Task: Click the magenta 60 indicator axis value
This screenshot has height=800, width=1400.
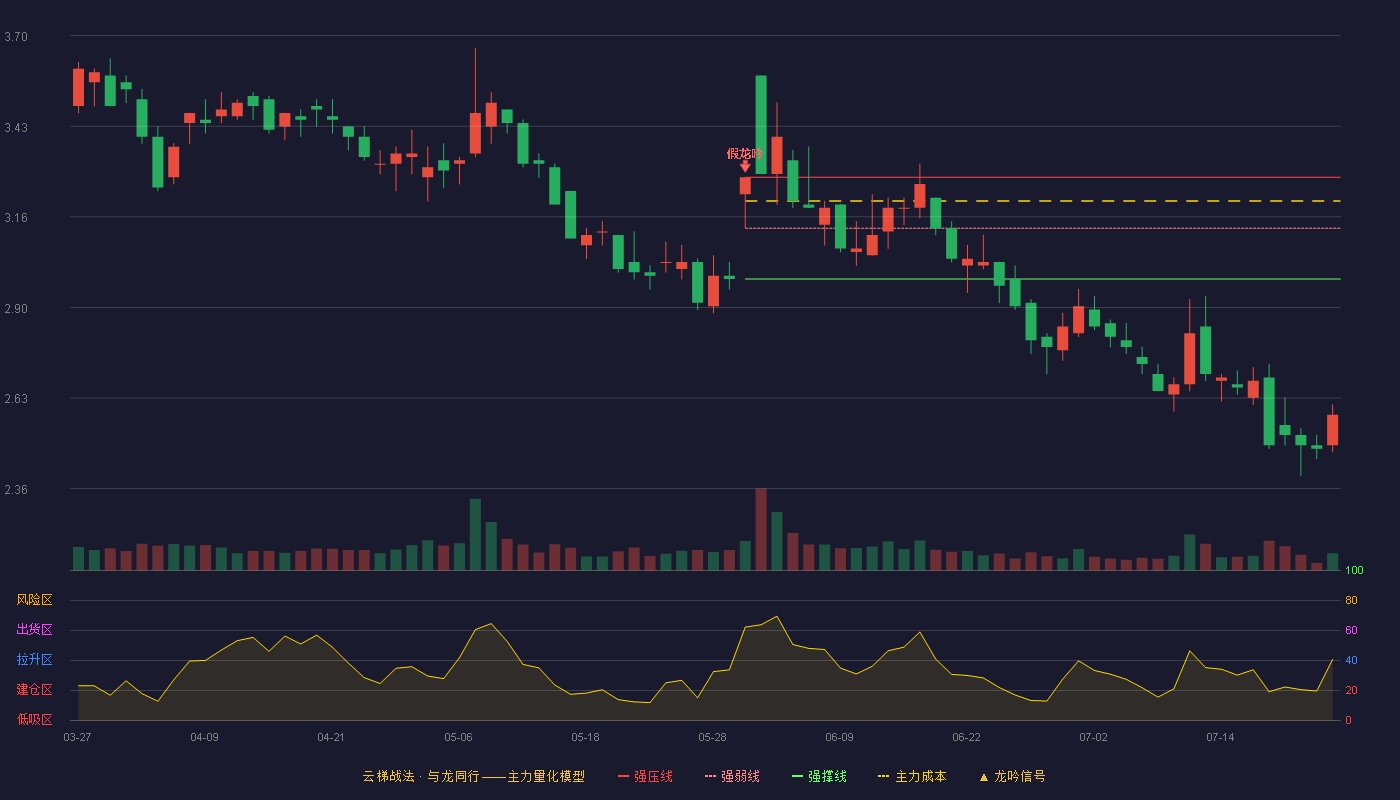Action: 1351,630
